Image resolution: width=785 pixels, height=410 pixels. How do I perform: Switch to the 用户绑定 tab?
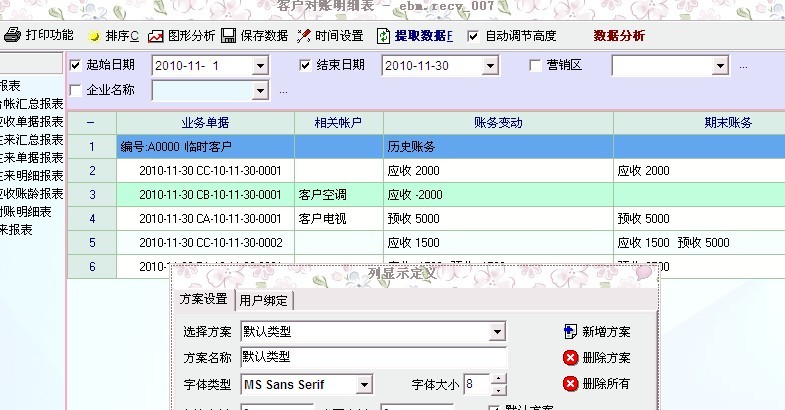coord(264,300)
